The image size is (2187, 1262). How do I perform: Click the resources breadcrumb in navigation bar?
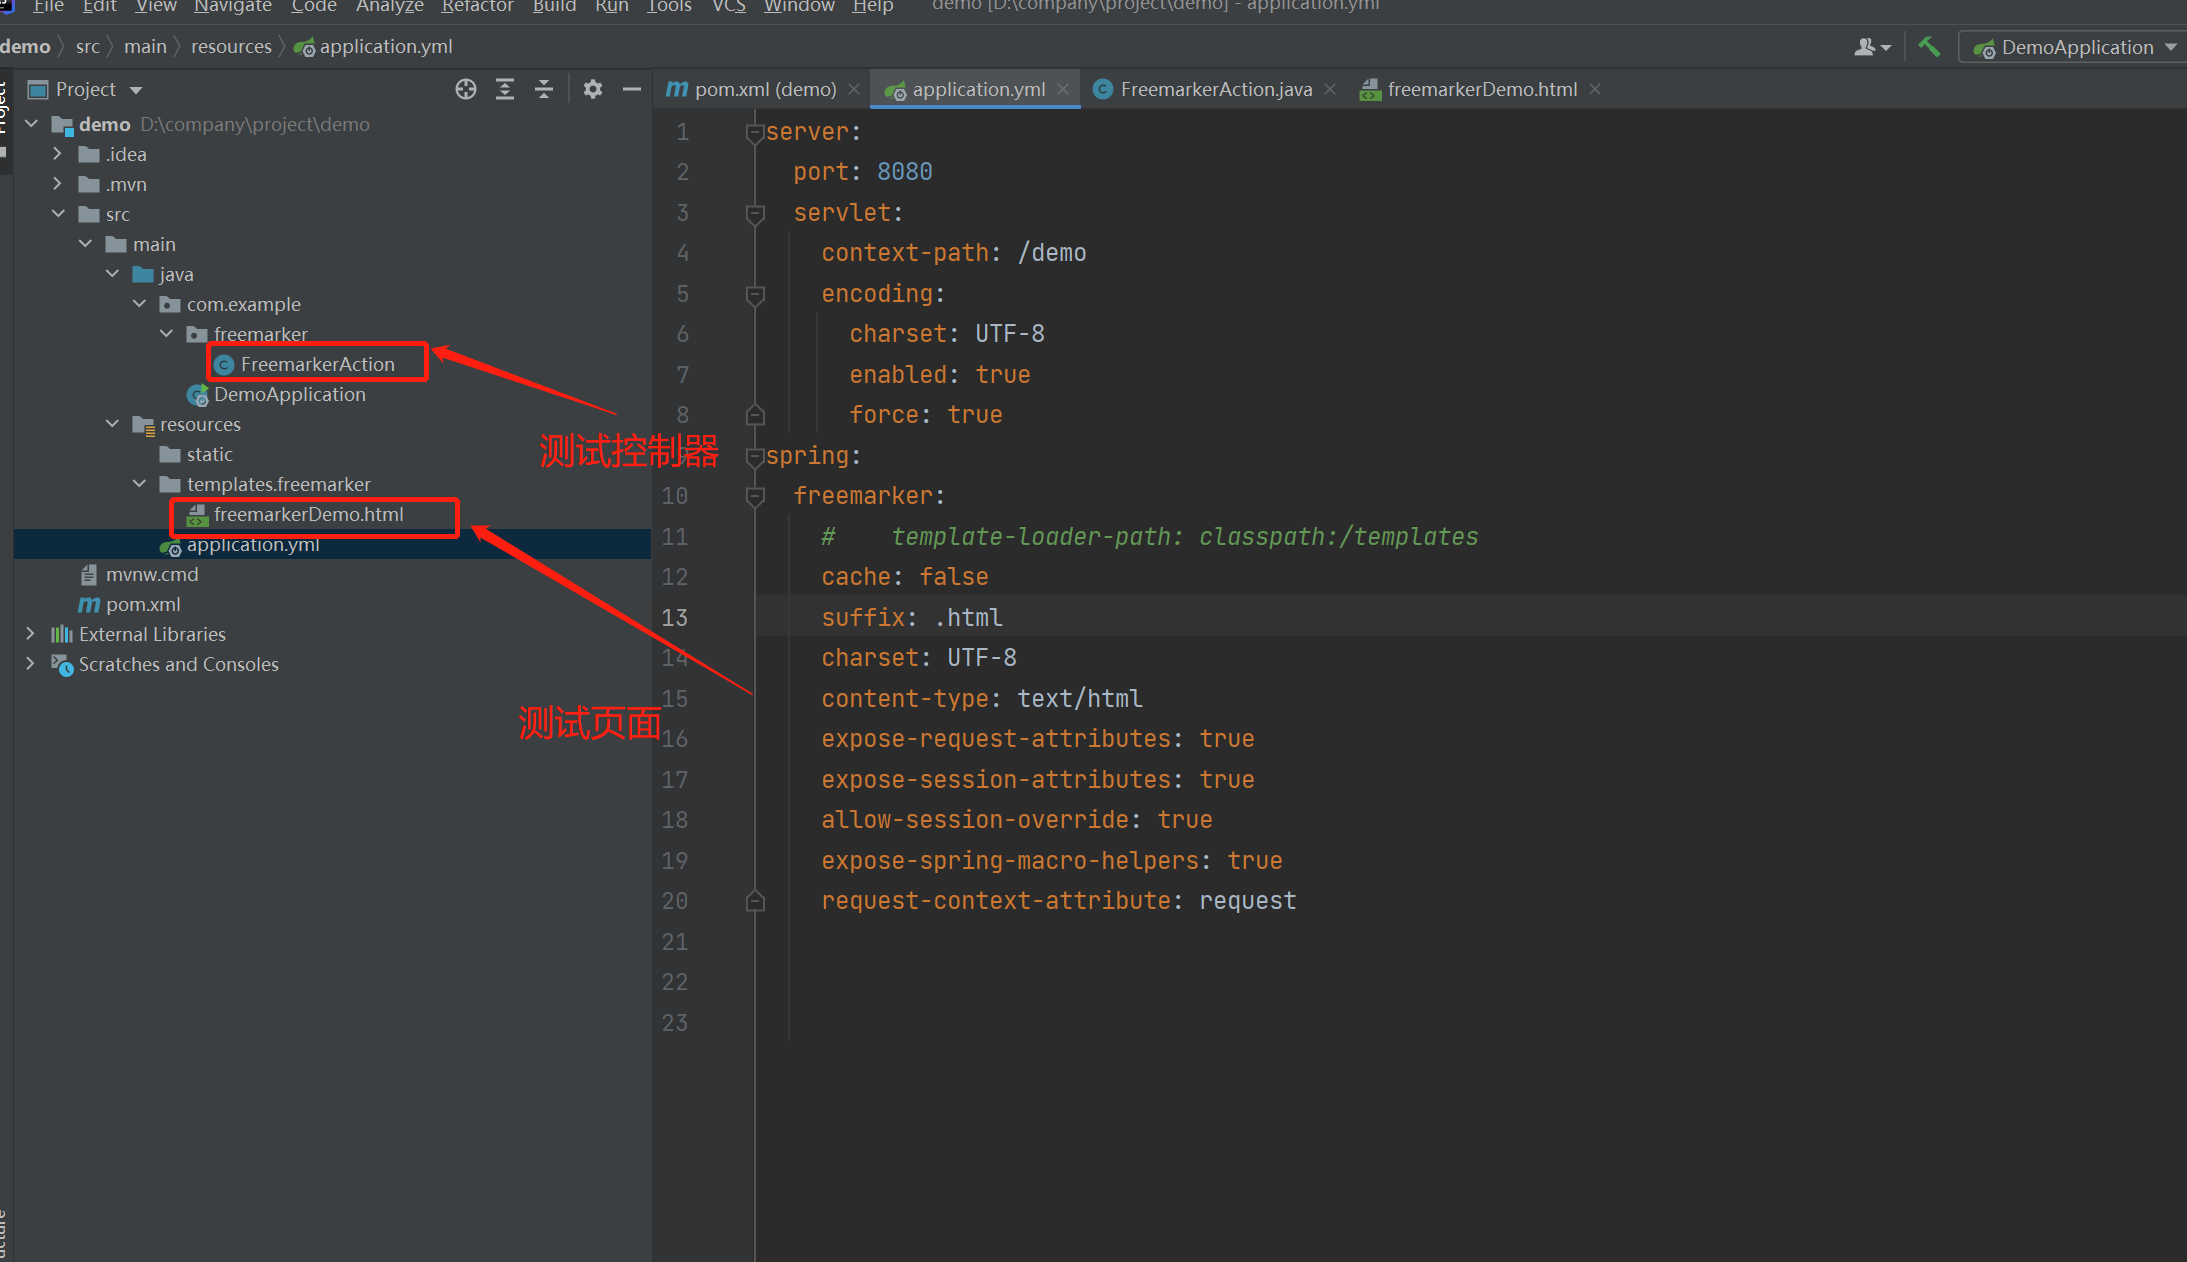[x=231, y=47]
